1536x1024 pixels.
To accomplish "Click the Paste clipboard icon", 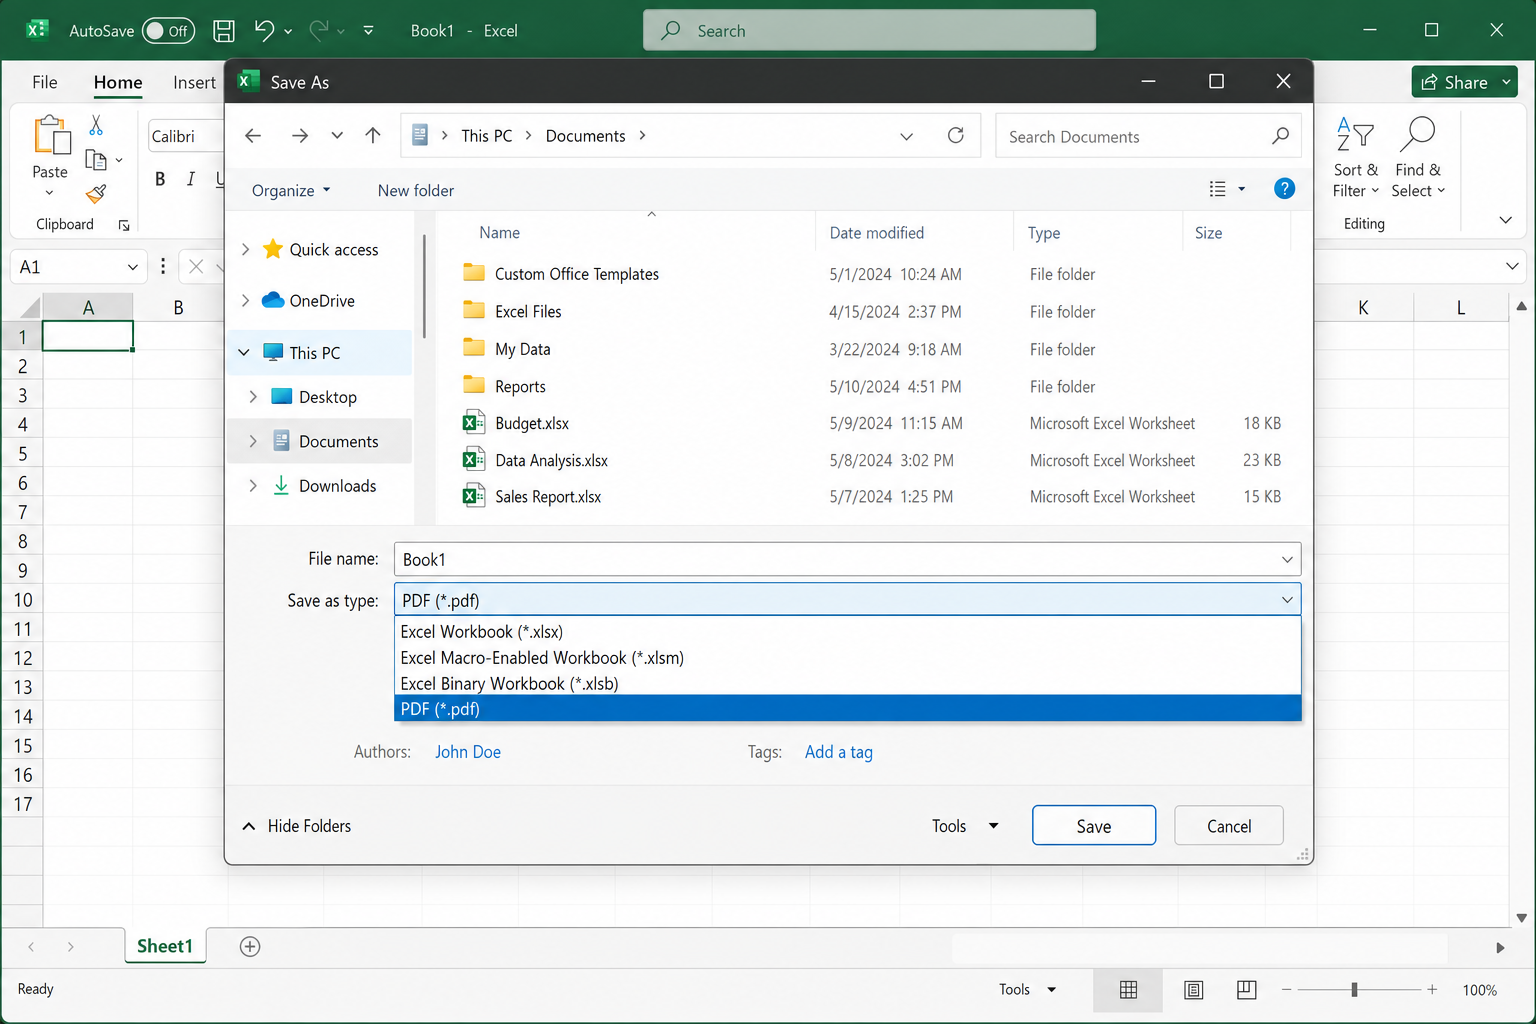I will tap(51, 137).
